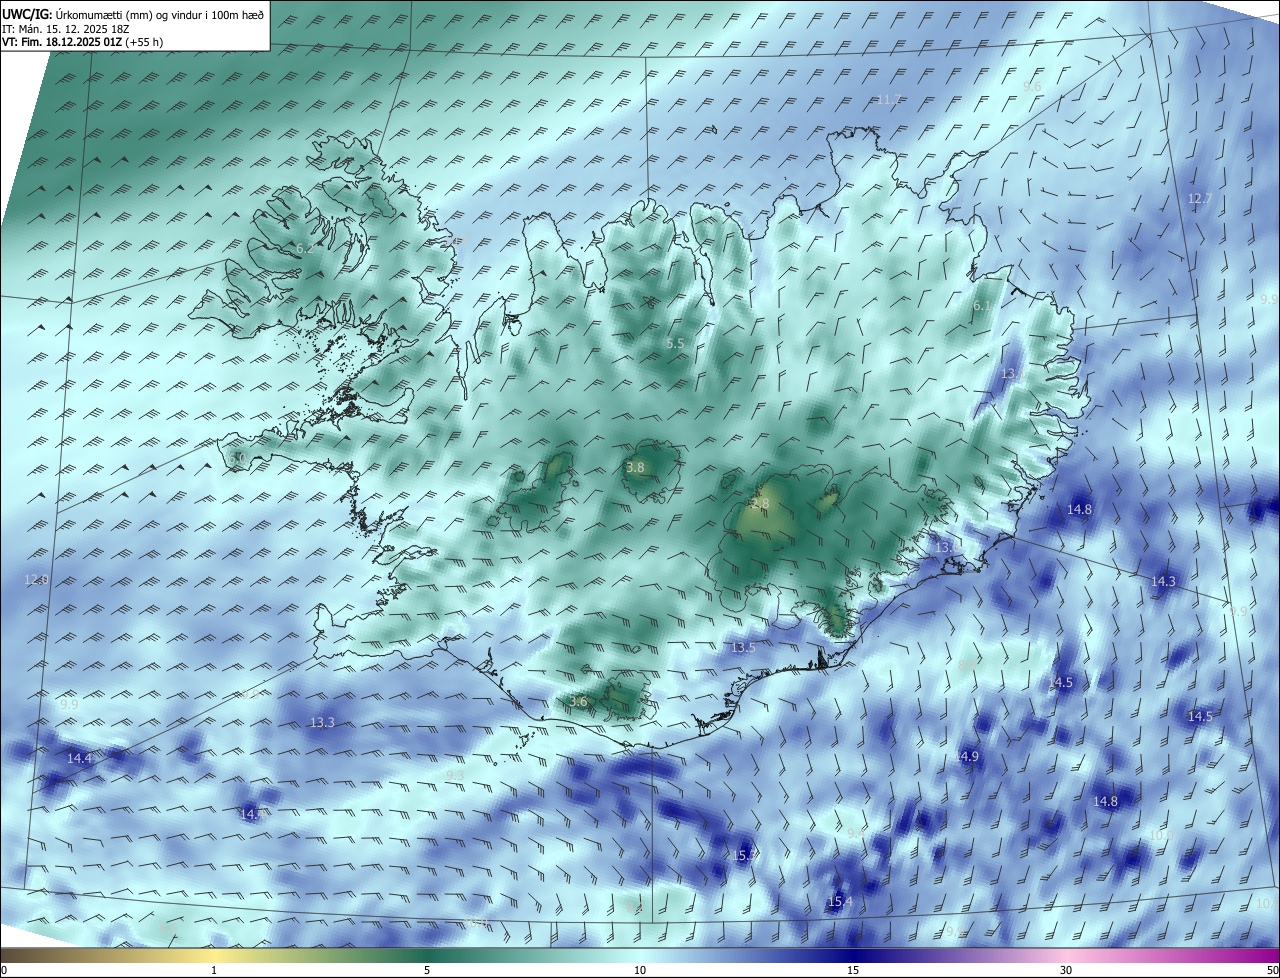Click the 11.7 value label
This screenshot has height=978, width=1280.
(x=888, y=99)
